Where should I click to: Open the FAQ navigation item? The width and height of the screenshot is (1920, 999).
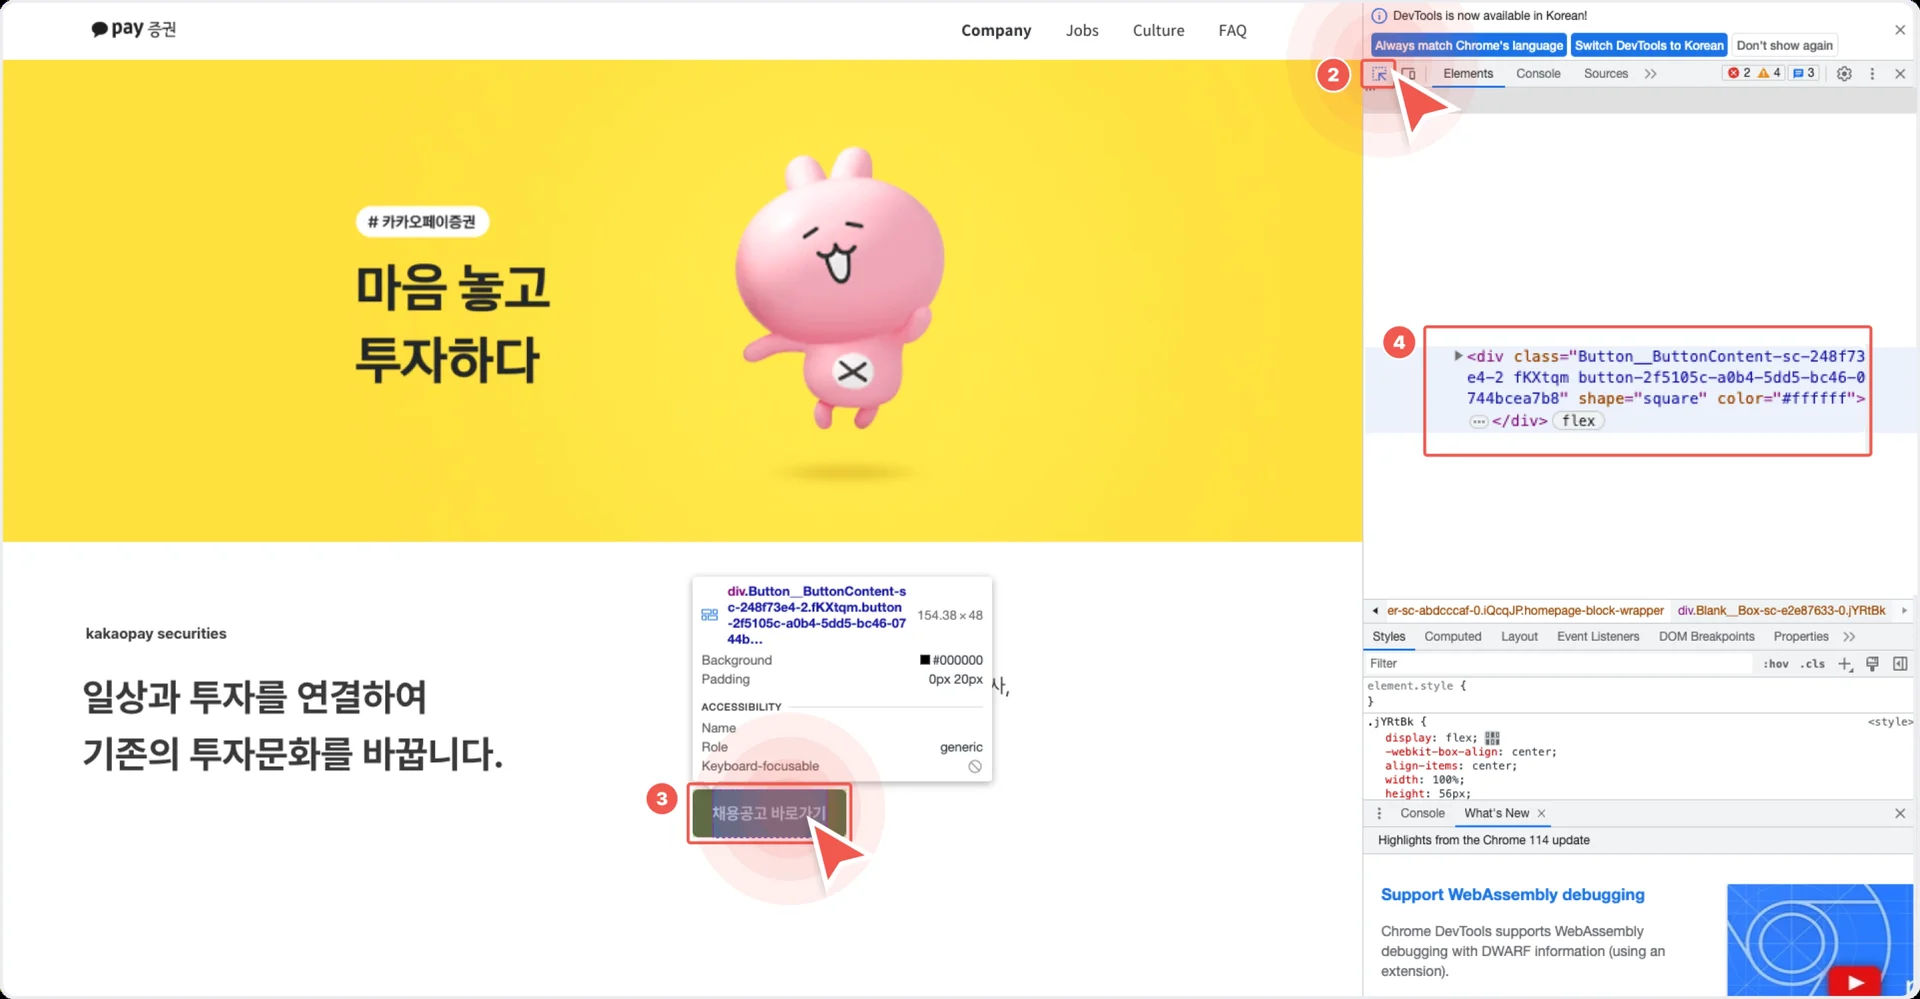pyautogui.click(x=1232, y=30)
